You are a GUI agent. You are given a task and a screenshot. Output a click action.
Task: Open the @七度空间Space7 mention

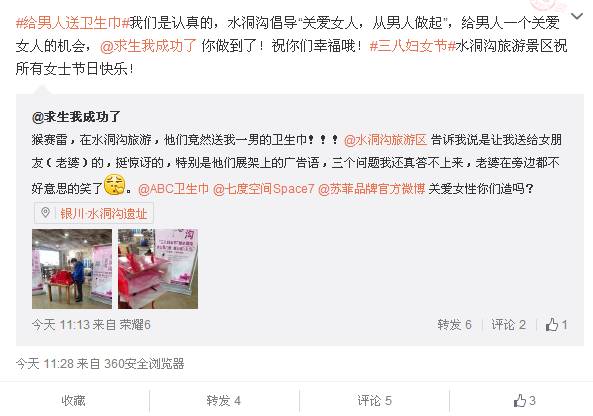tap(264, 188)
